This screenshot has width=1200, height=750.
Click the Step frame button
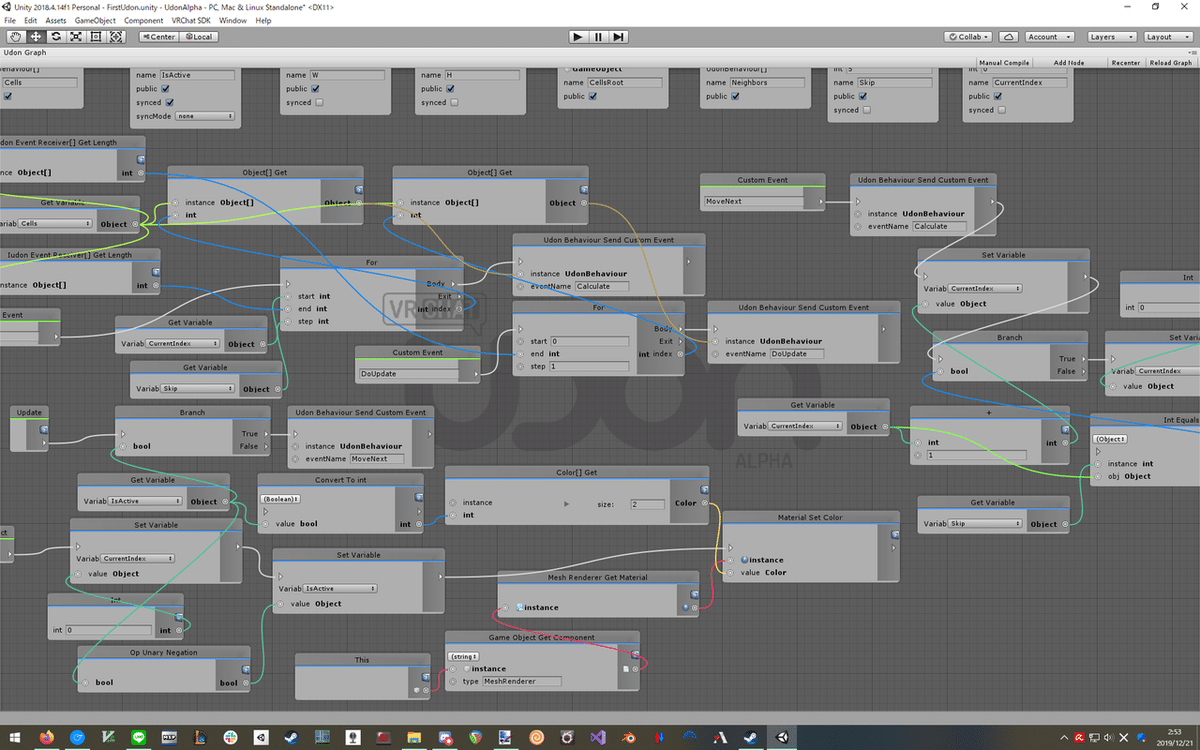pyautogui.click(x=619, y=37)
